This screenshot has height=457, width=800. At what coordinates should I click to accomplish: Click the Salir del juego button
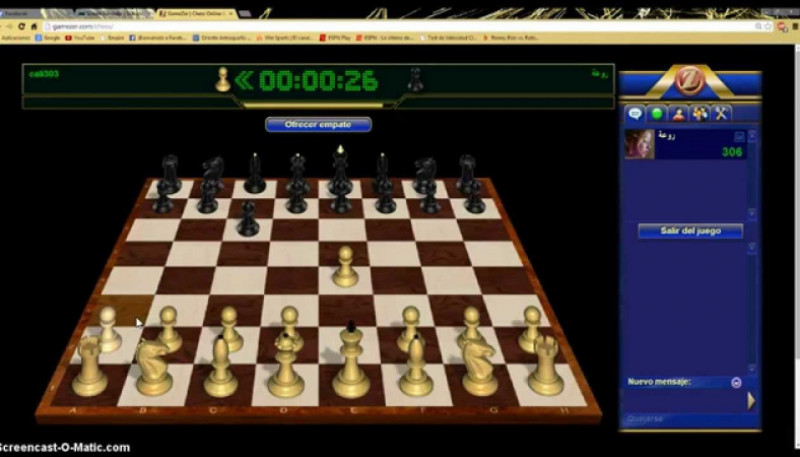click(690, 231)
